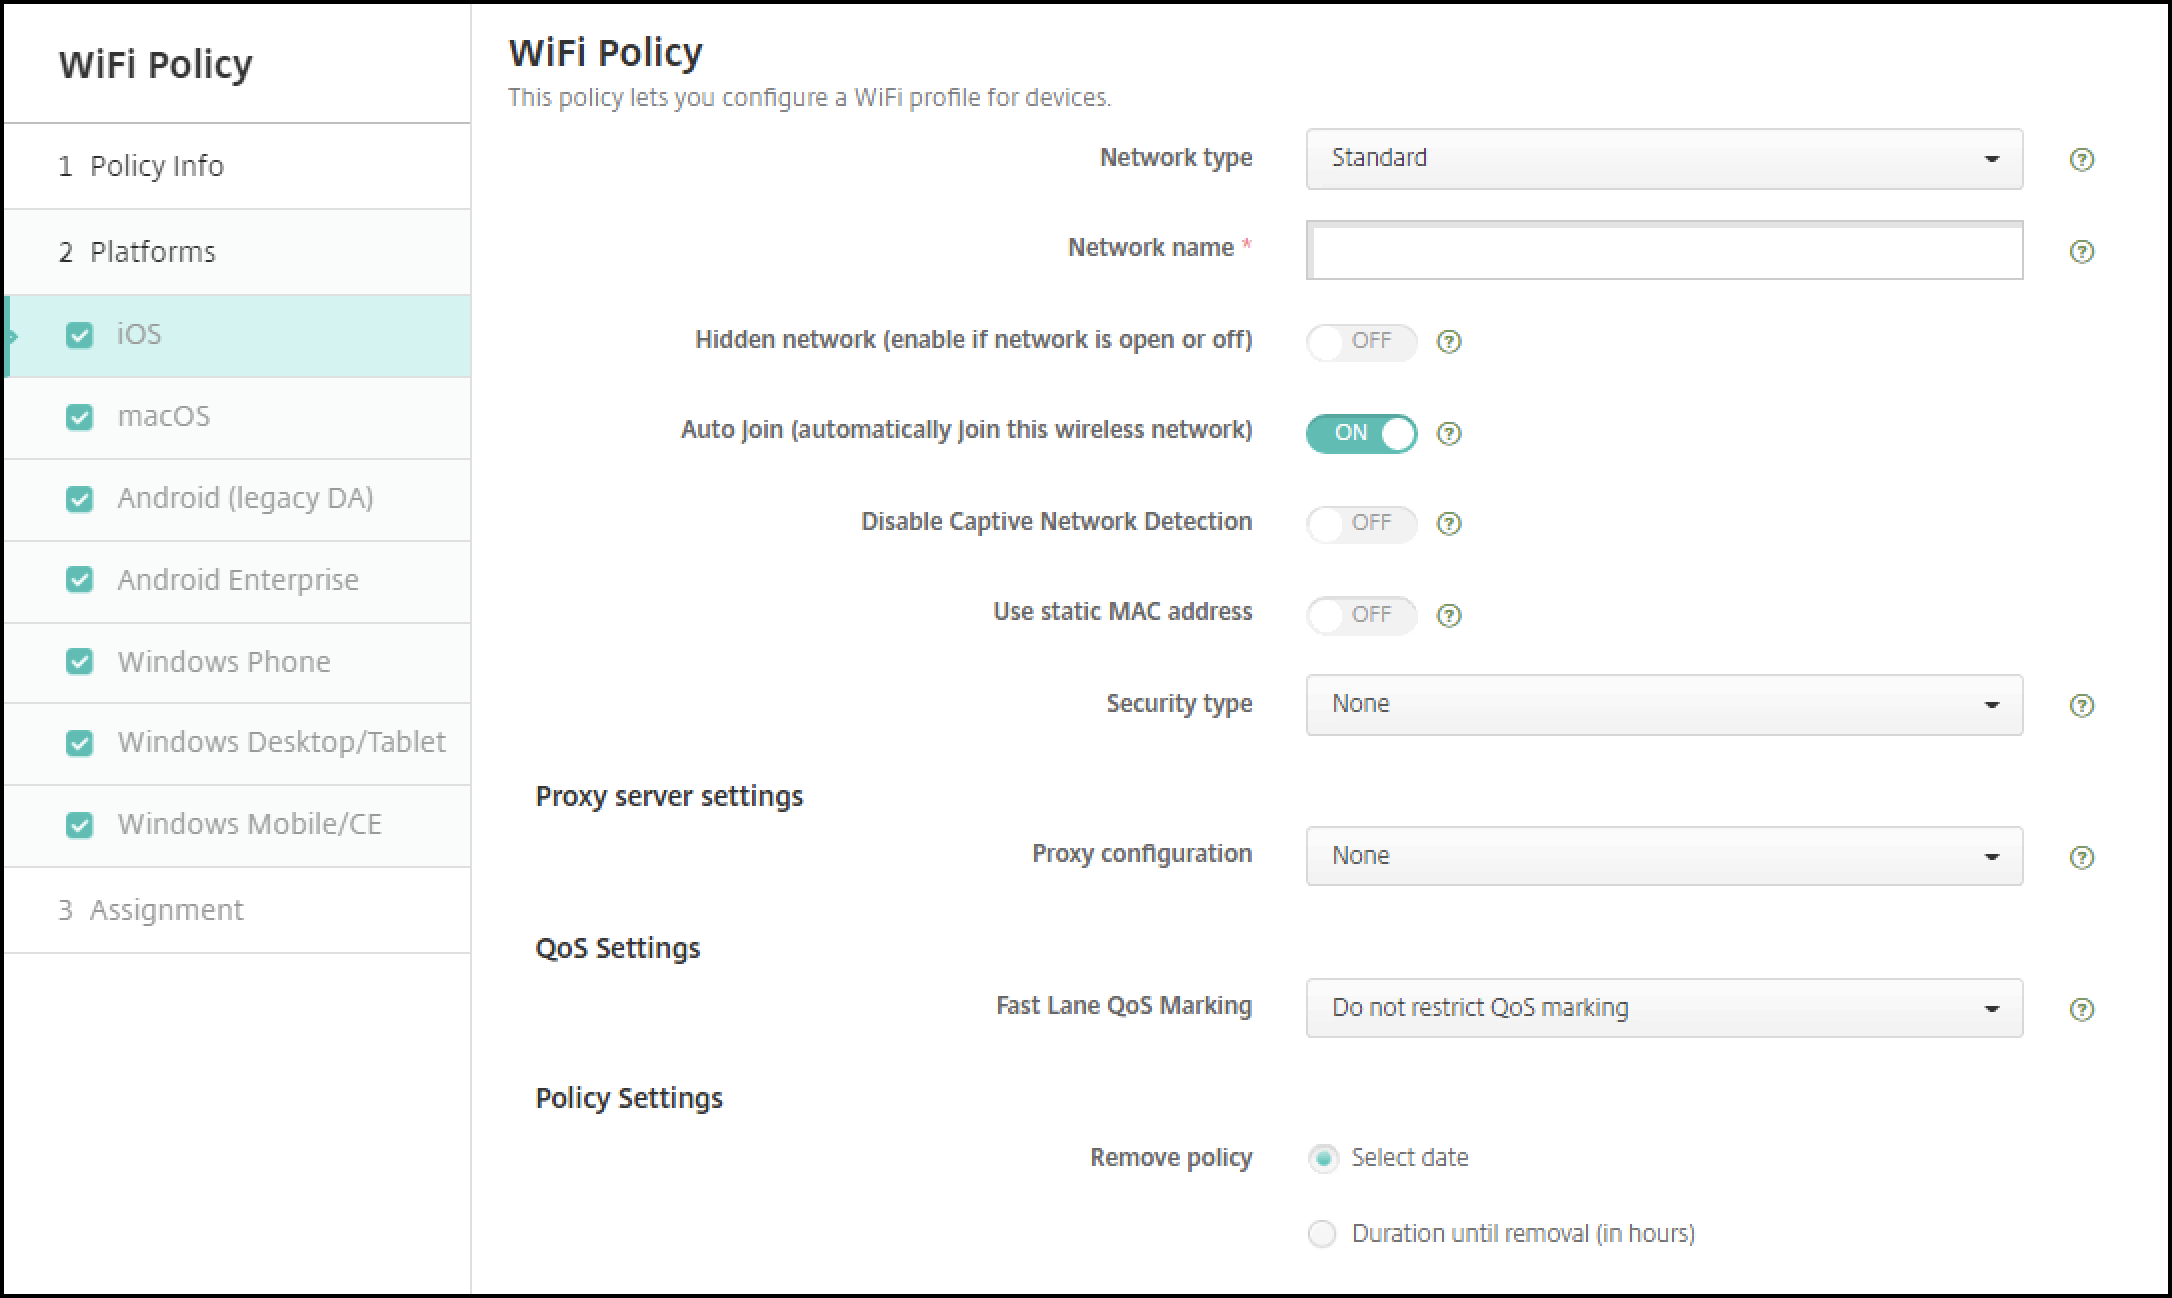The height and width of the screenshot is (1298, 2172).
Task: Show help for Fast Lane QoS Marking
Action: [x=2081, y=1010]
